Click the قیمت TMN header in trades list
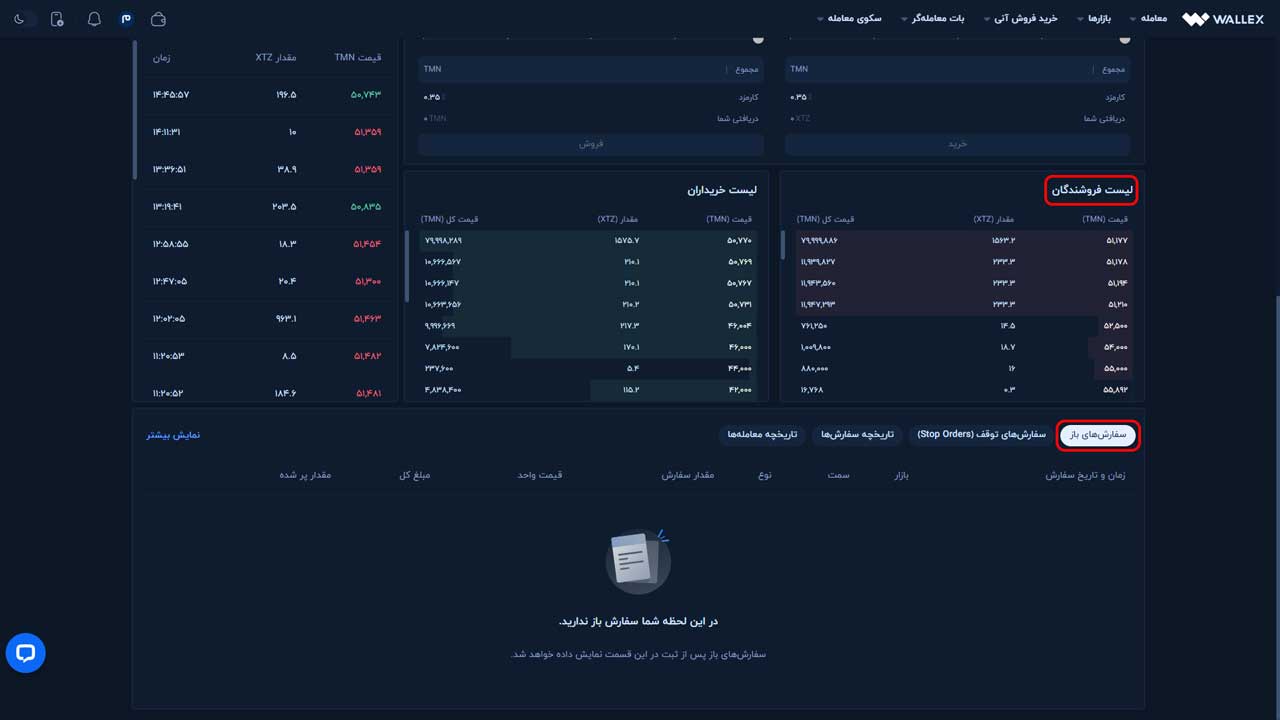 [x=358, y=58]
